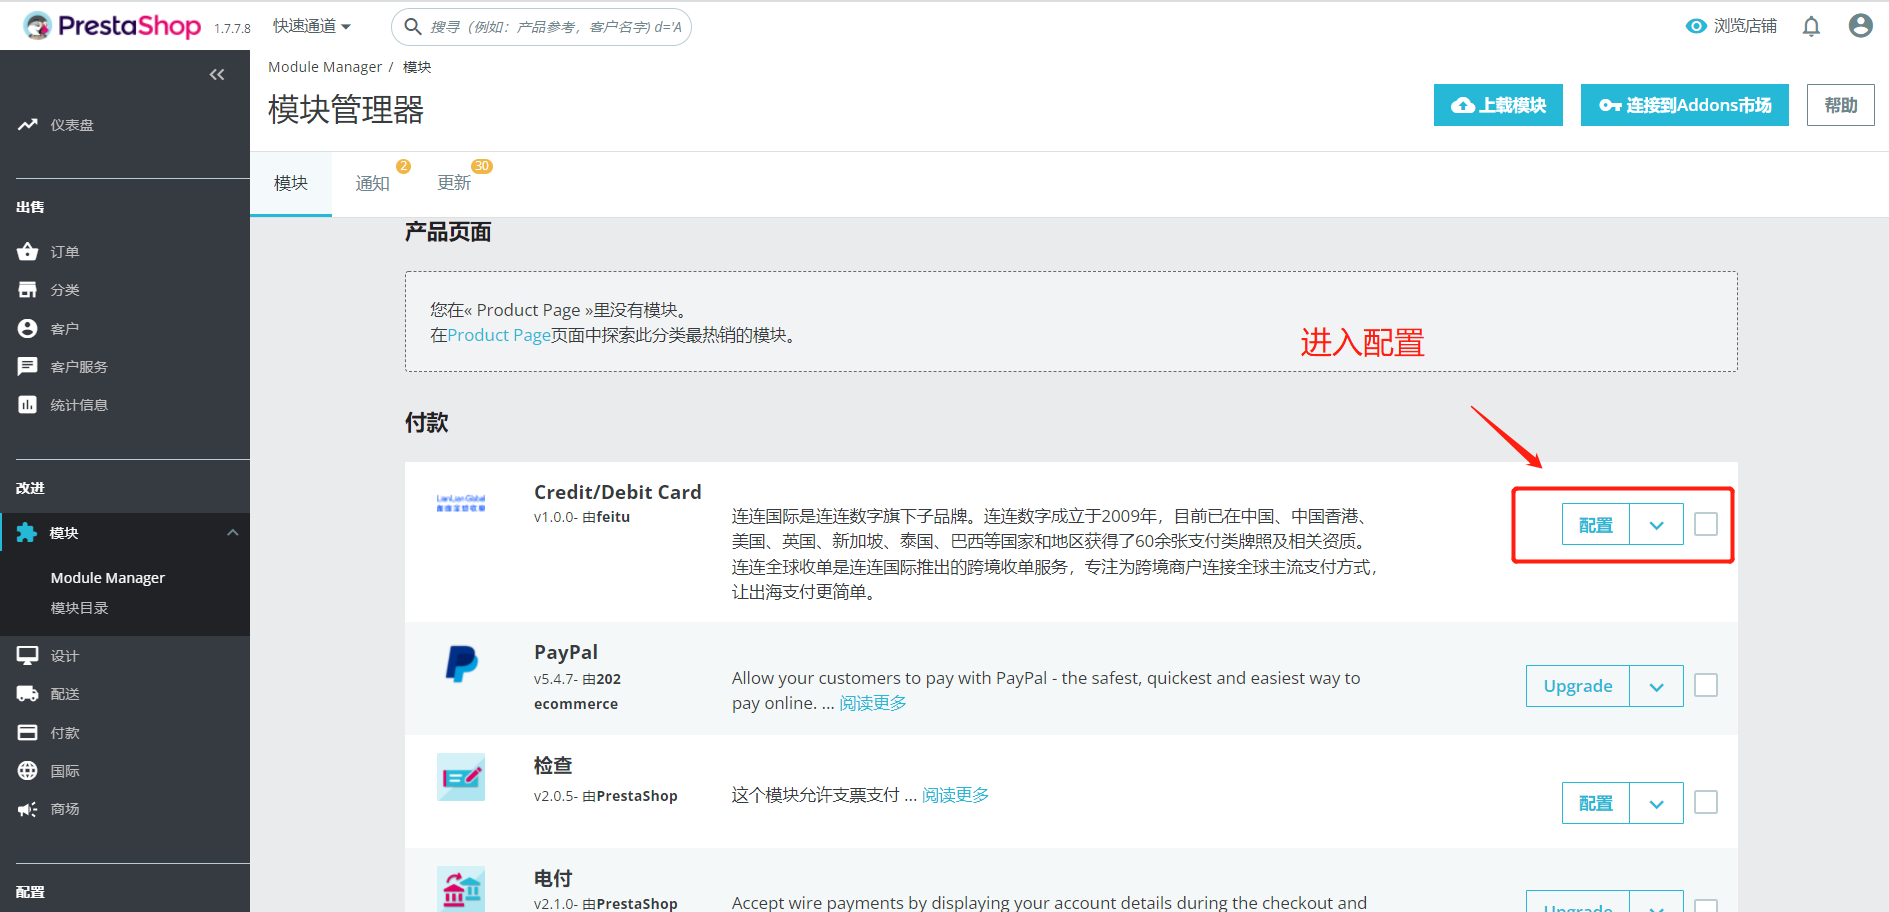Click 阅读更多 link in 检查 description
The height and width of the screenshot is (912, 1889).
point(955,795)
